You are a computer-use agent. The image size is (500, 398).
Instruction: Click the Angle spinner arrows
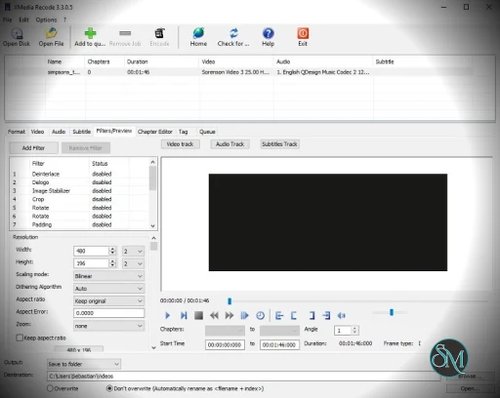coord(355,330)
